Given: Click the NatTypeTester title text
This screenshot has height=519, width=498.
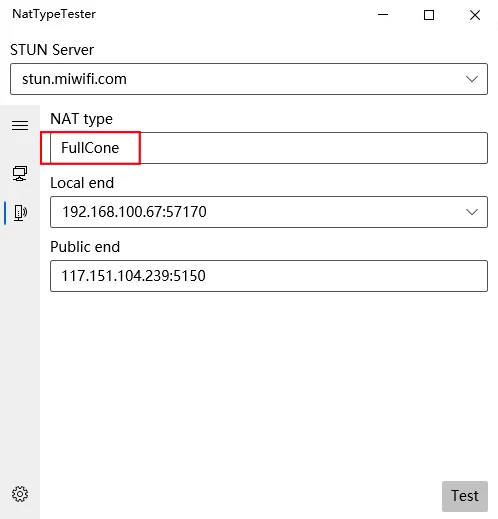Looking at the screenshot, I should click(54, 14).
